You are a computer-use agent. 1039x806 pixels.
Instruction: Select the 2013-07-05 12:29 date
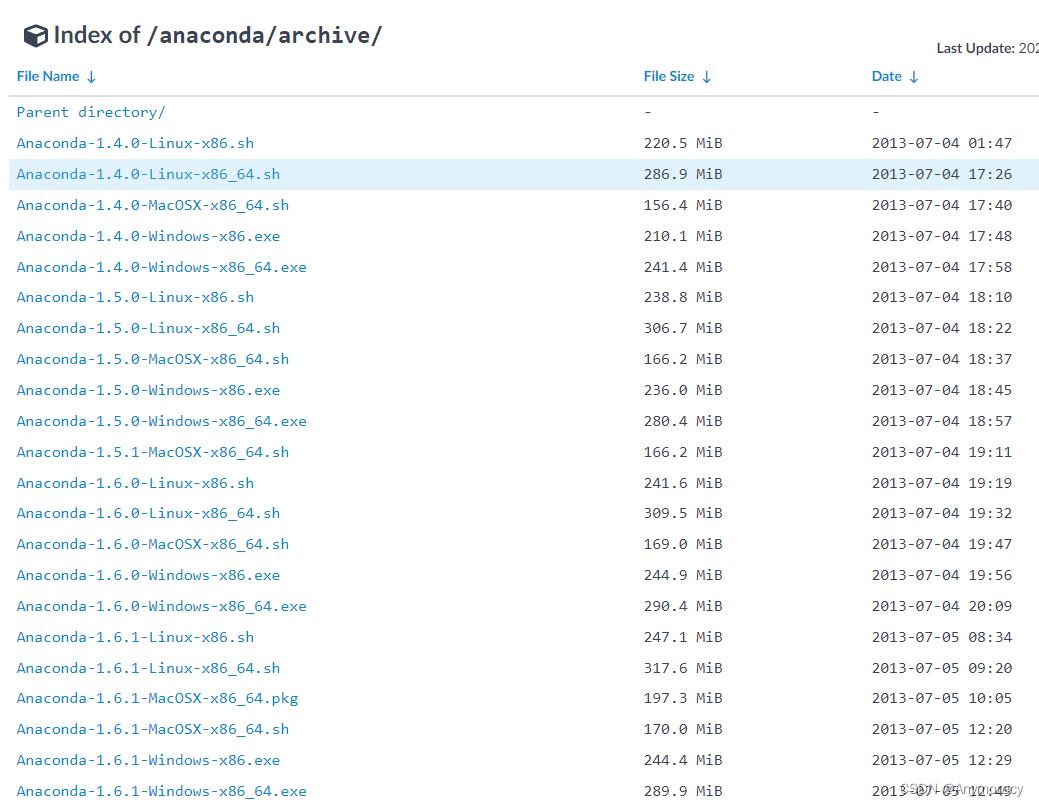pyautogui.click(x=942, y=760)
